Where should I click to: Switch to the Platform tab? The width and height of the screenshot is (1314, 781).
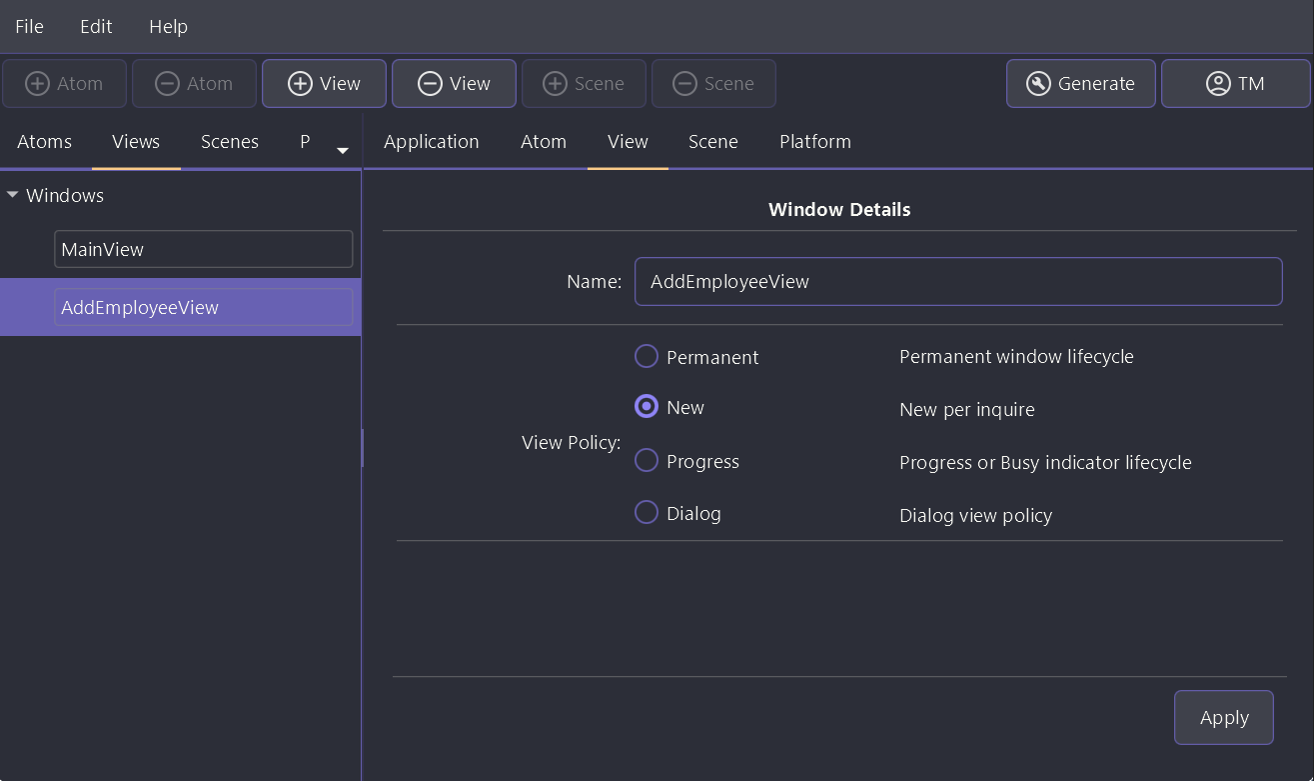(x=815, y=142)
